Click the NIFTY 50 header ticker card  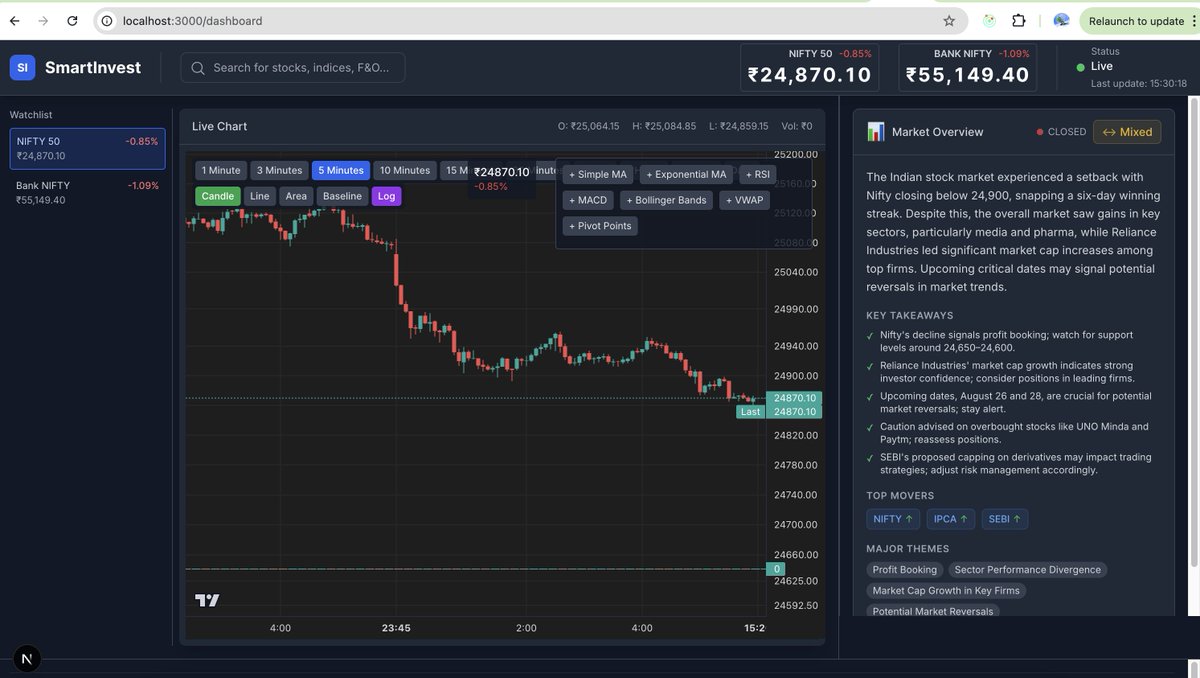(x=810, y=67)
